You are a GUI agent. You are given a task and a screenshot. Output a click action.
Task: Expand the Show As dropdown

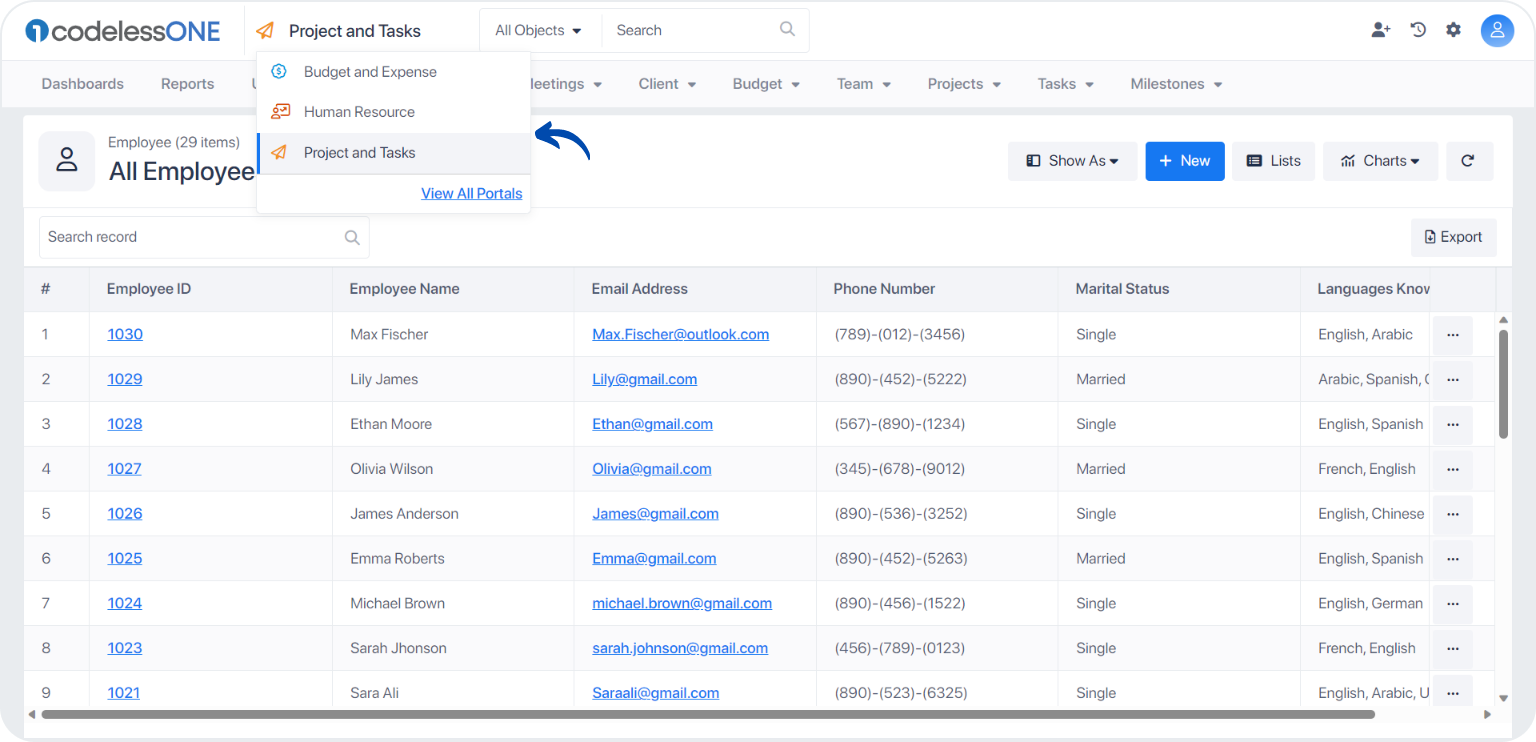(1072, 161)
